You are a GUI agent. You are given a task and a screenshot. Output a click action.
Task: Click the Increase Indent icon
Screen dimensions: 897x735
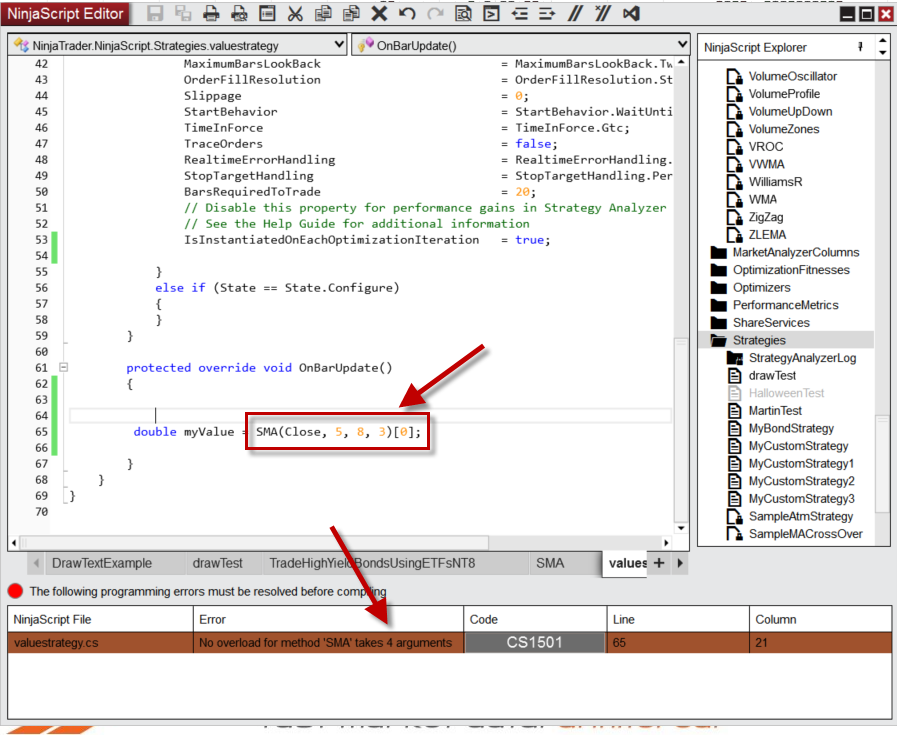tap(547, 13)
